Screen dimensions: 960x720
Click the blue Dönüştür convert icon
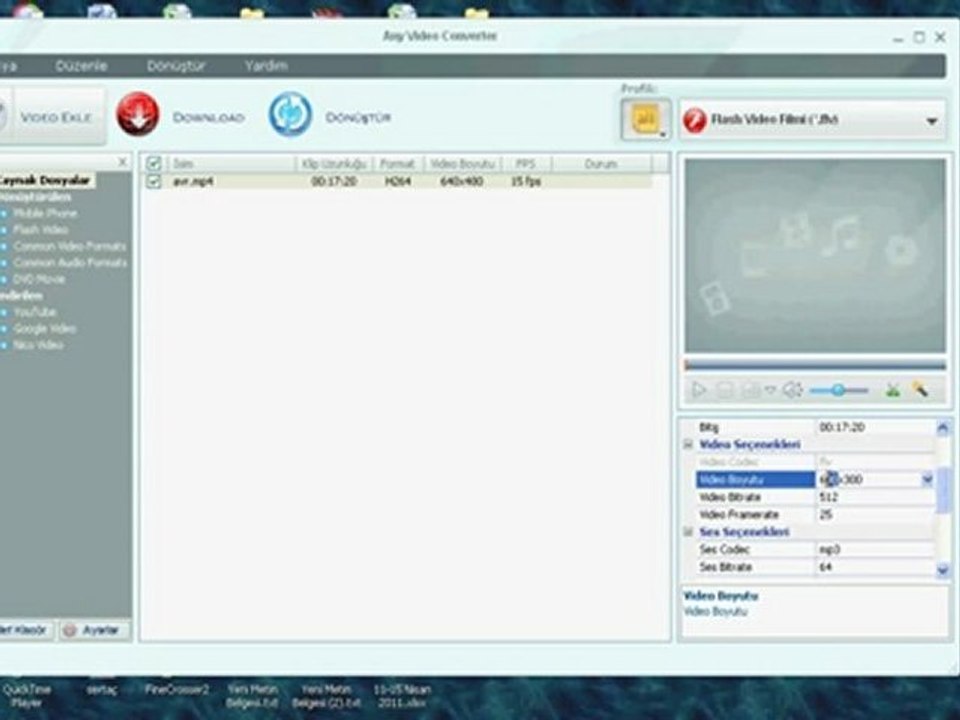click(290, 114)
